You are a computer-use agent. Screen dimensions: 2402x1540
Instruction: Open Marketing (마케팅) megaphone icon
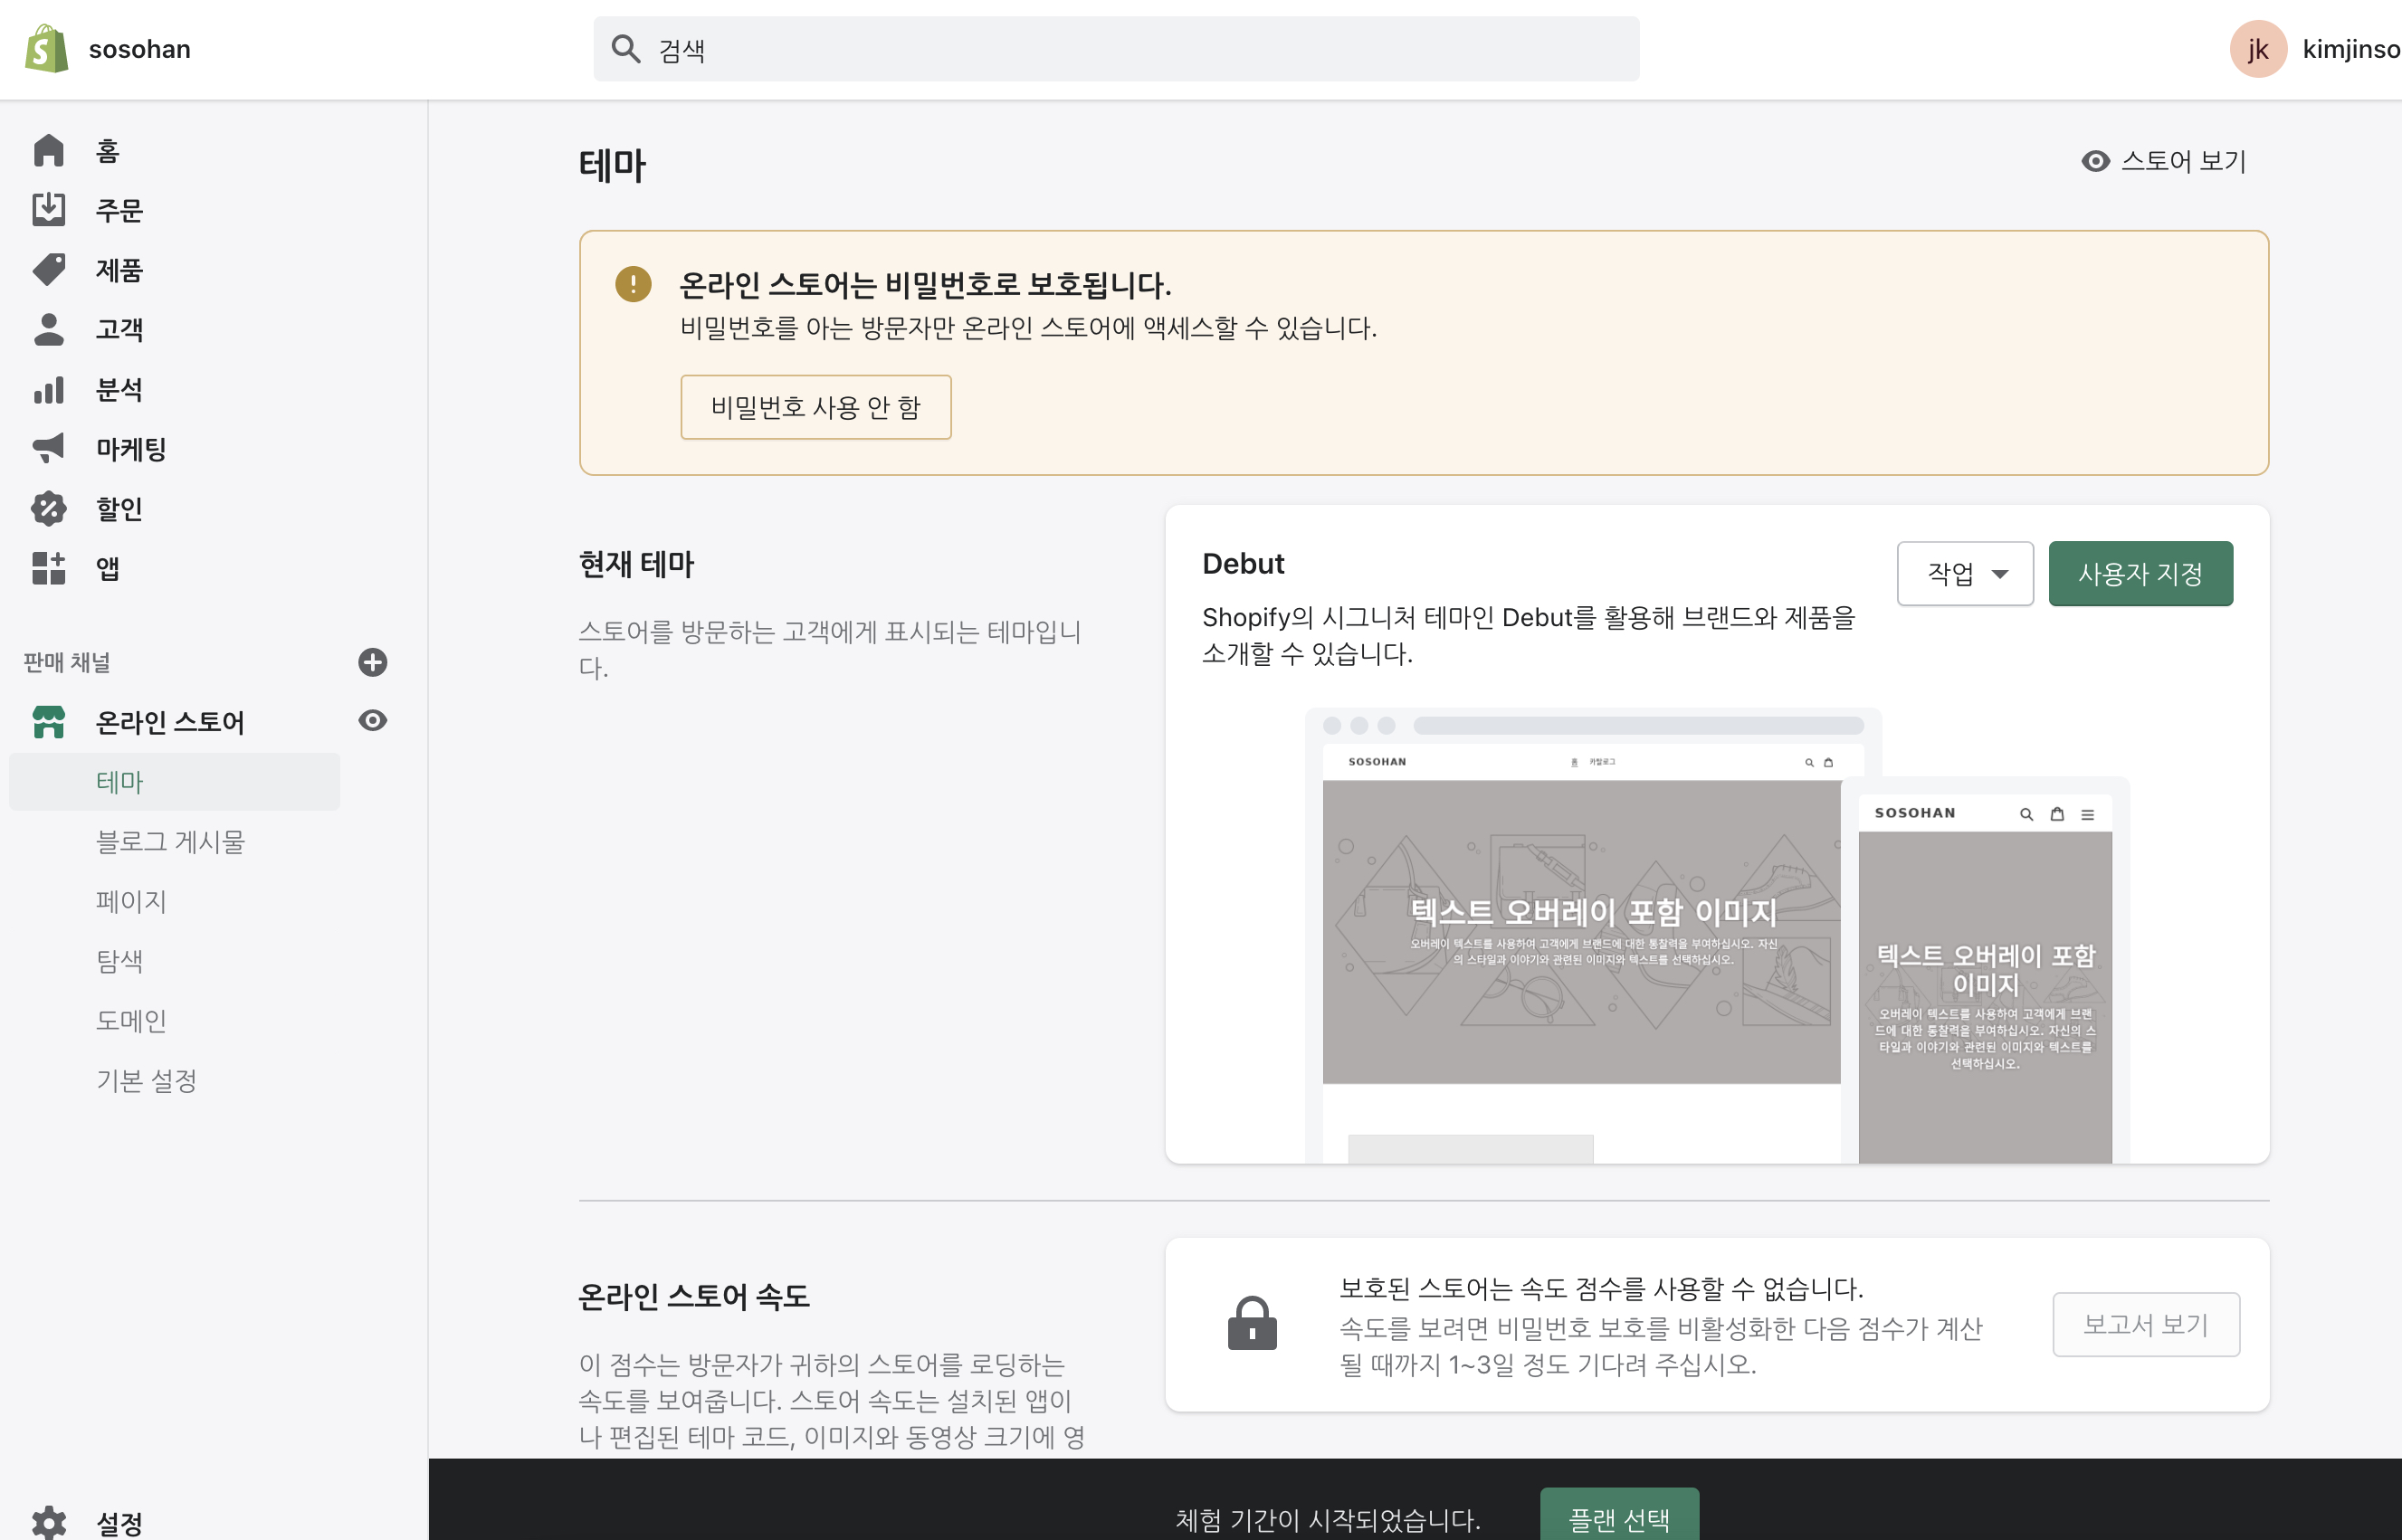(48, 448)
